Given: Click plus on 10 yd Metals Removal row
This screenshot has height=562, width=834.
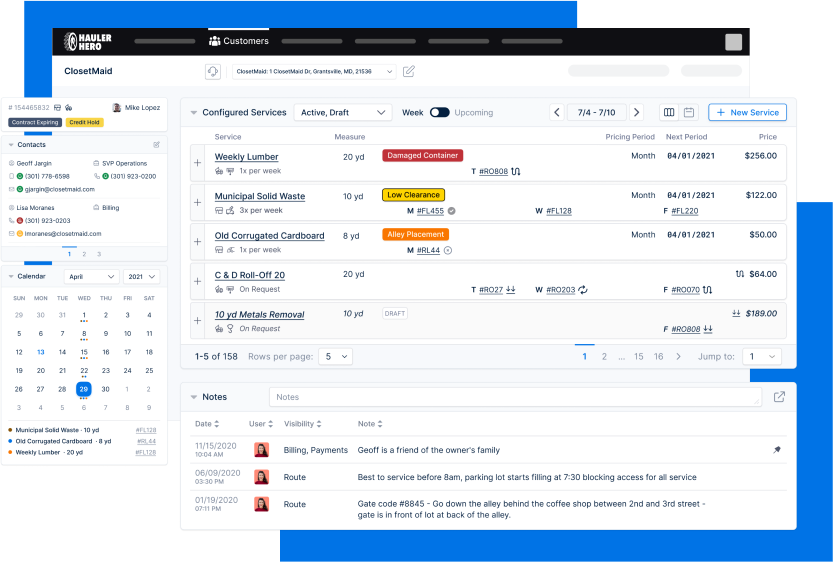Looking at the screenshot, I should [197, 321].
